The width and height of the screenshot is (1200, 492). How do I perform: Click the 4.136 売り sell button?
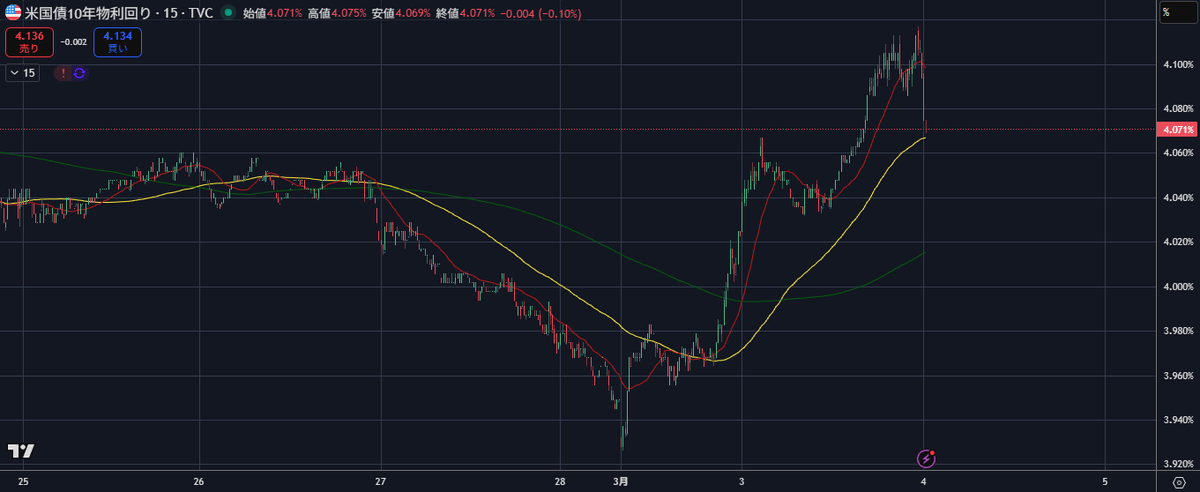29,42
